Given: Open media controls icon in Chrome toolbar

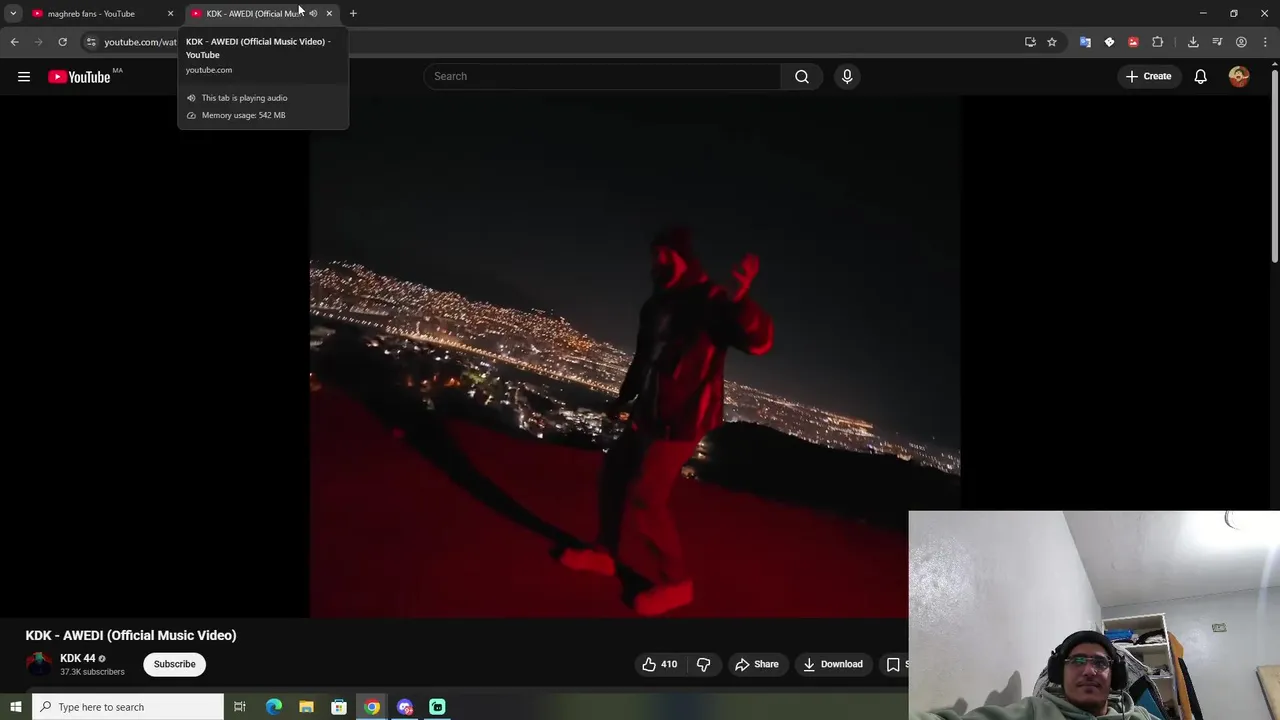Looking at the screenshot, I should 1217,42.
